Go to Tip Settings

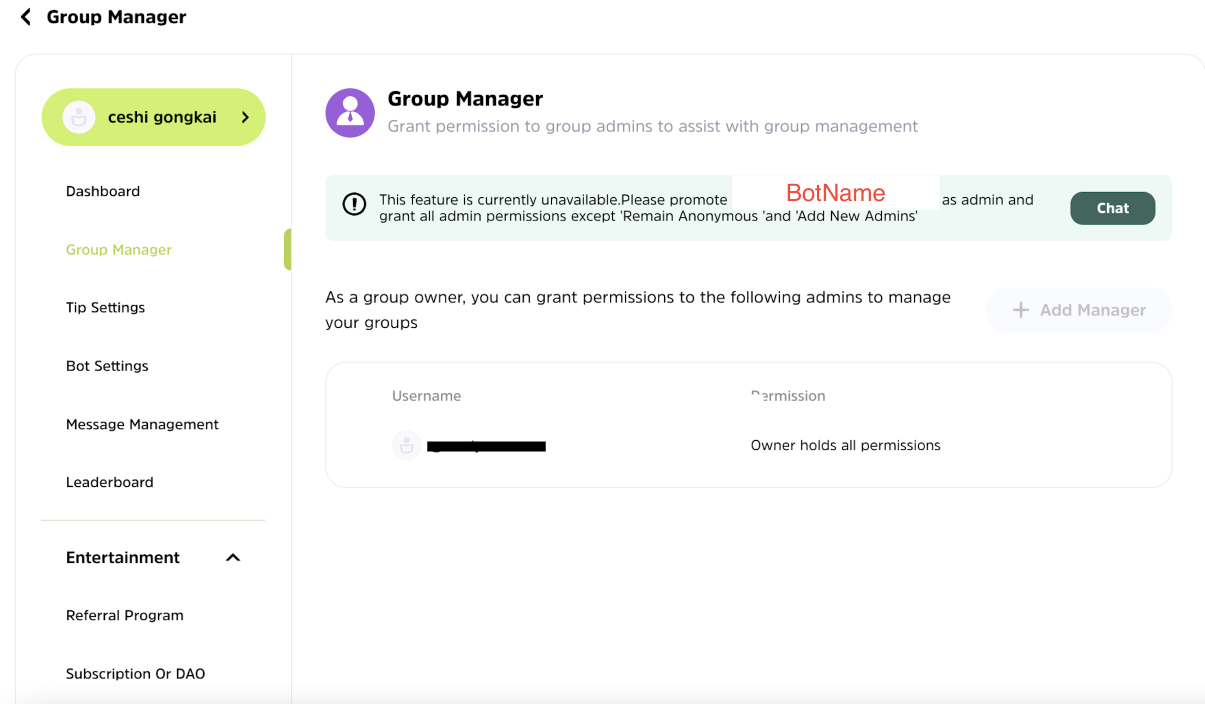106,308
